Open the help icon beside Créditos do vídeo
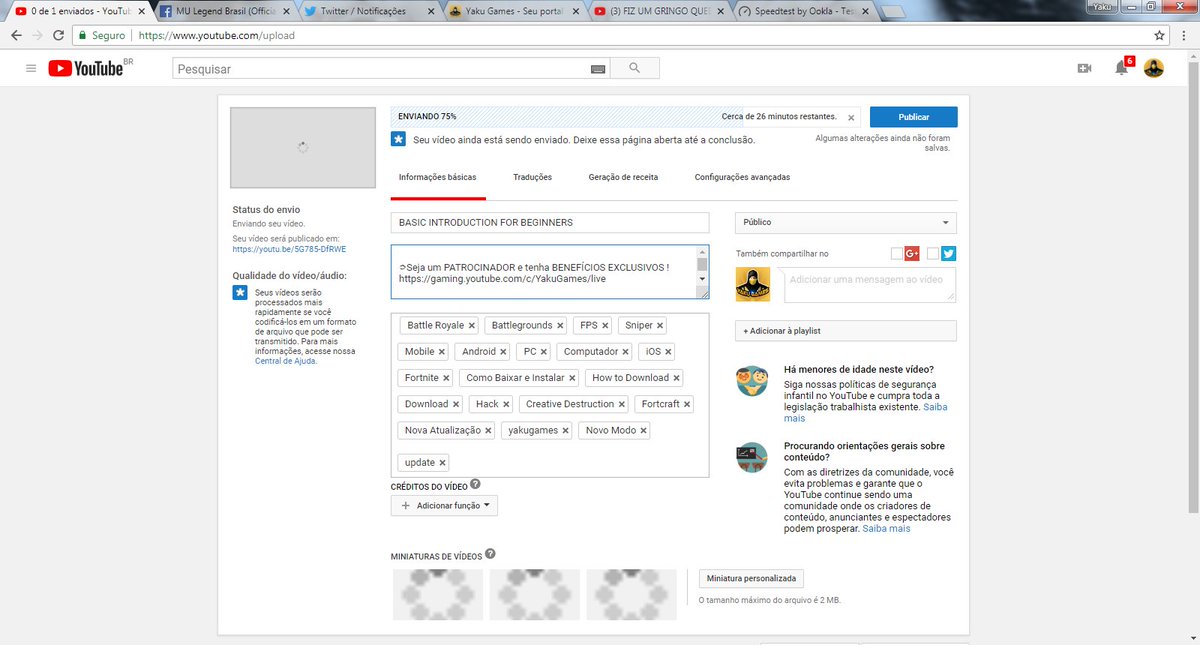Viewport: 1200px width, 645px height. (475, 484)
